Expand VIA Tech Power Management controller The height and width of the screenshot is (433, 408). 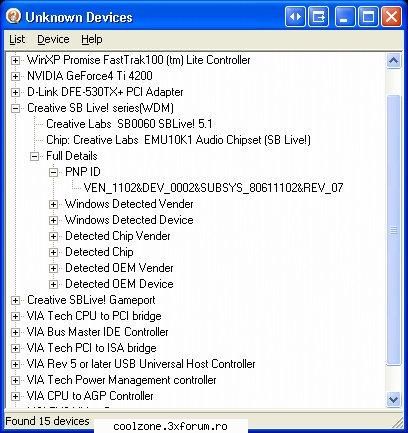click(x=15, y=380)
